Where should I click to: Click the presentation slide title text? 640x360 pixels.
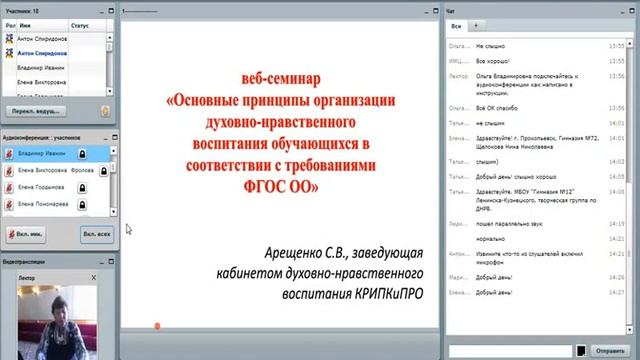pos(281,133)
